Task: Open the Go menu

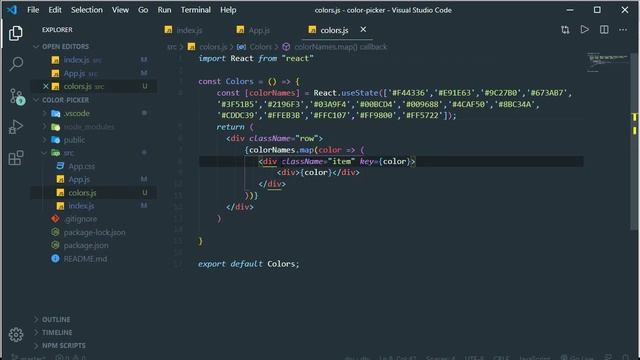Action: (x=143, y=10)
